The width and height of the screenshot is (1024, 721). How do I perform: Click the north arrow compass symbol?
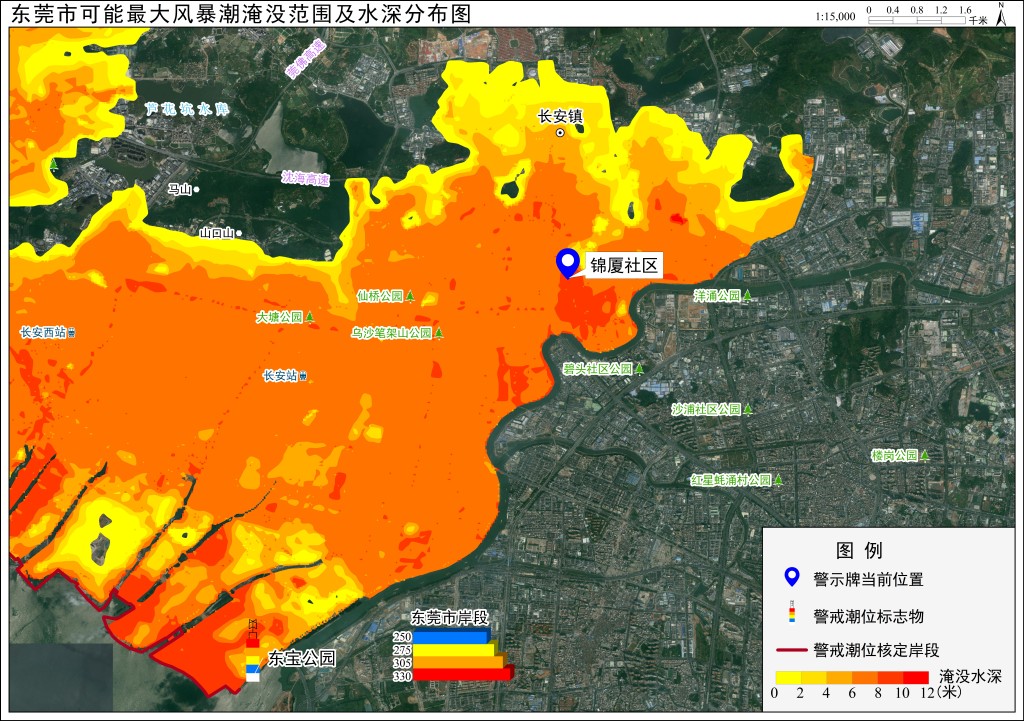[1000, 14]
